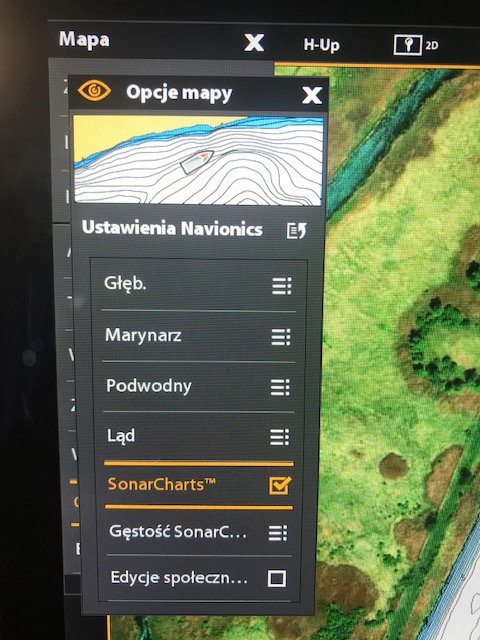The image size is (480, 640).
Task: Toggle the H-Up orientation mode
Action: 321,44
